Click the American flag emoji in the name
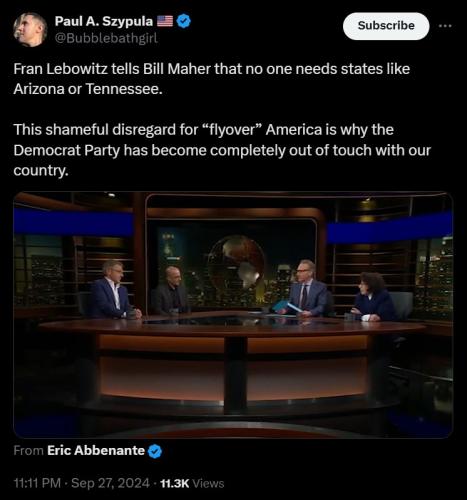This screenshot has height=500, width=467. (165, 21)
